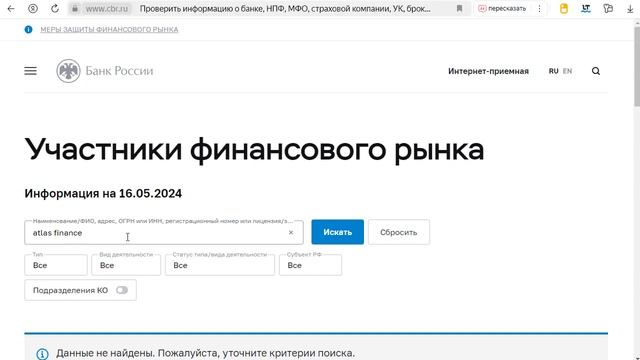Open the translate extension icon
This screenshot has width=640, height=360.
pos(586,9)
